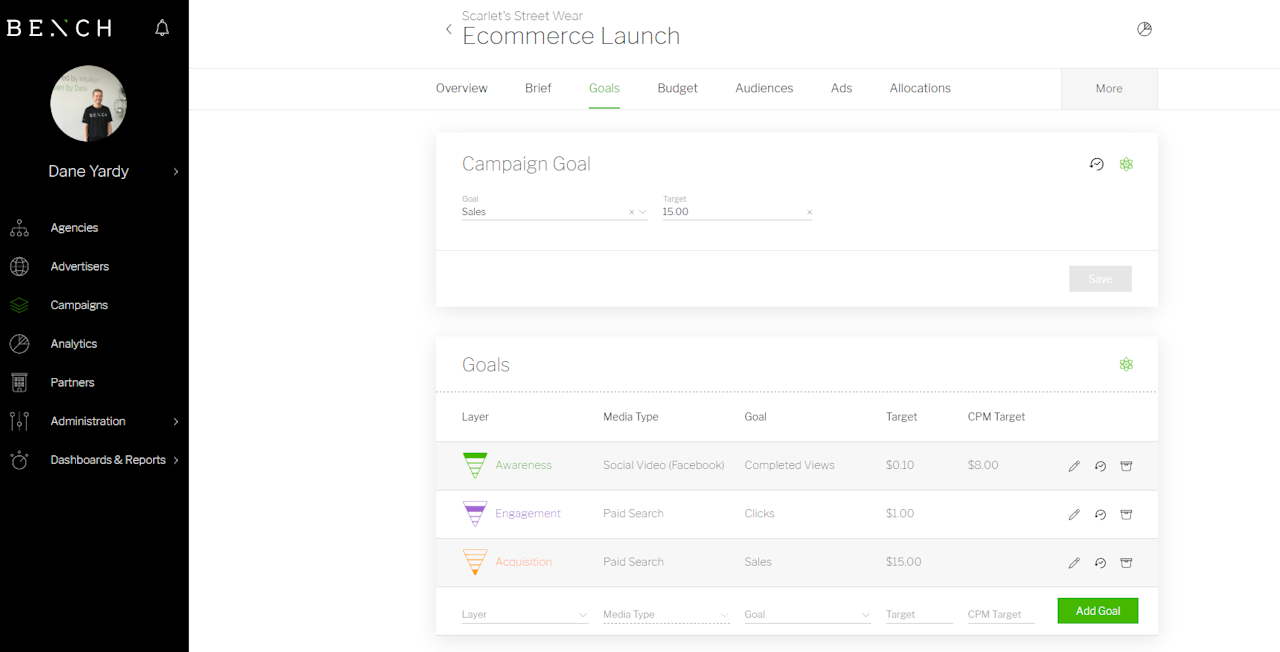1280x652 pixels.
Task: Click Dane Yardy's profile photo
Action: coord(89,104)
